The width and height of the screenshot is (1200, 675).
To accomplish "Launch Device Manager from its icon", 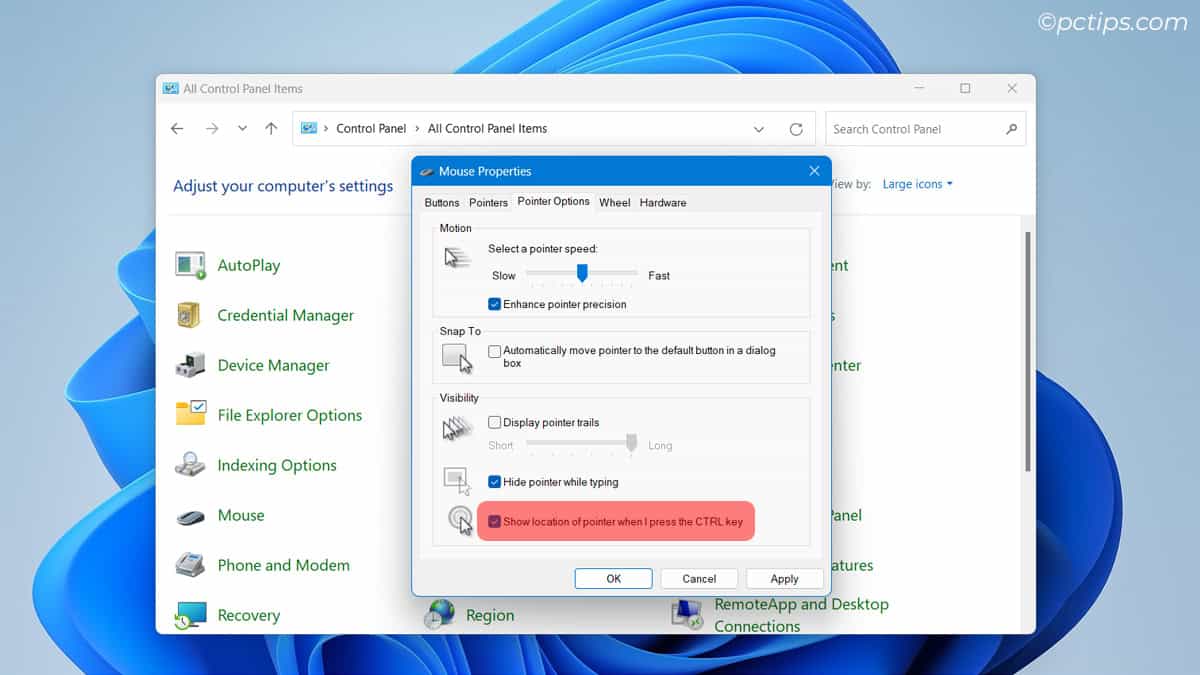I will tap(190, 365).
